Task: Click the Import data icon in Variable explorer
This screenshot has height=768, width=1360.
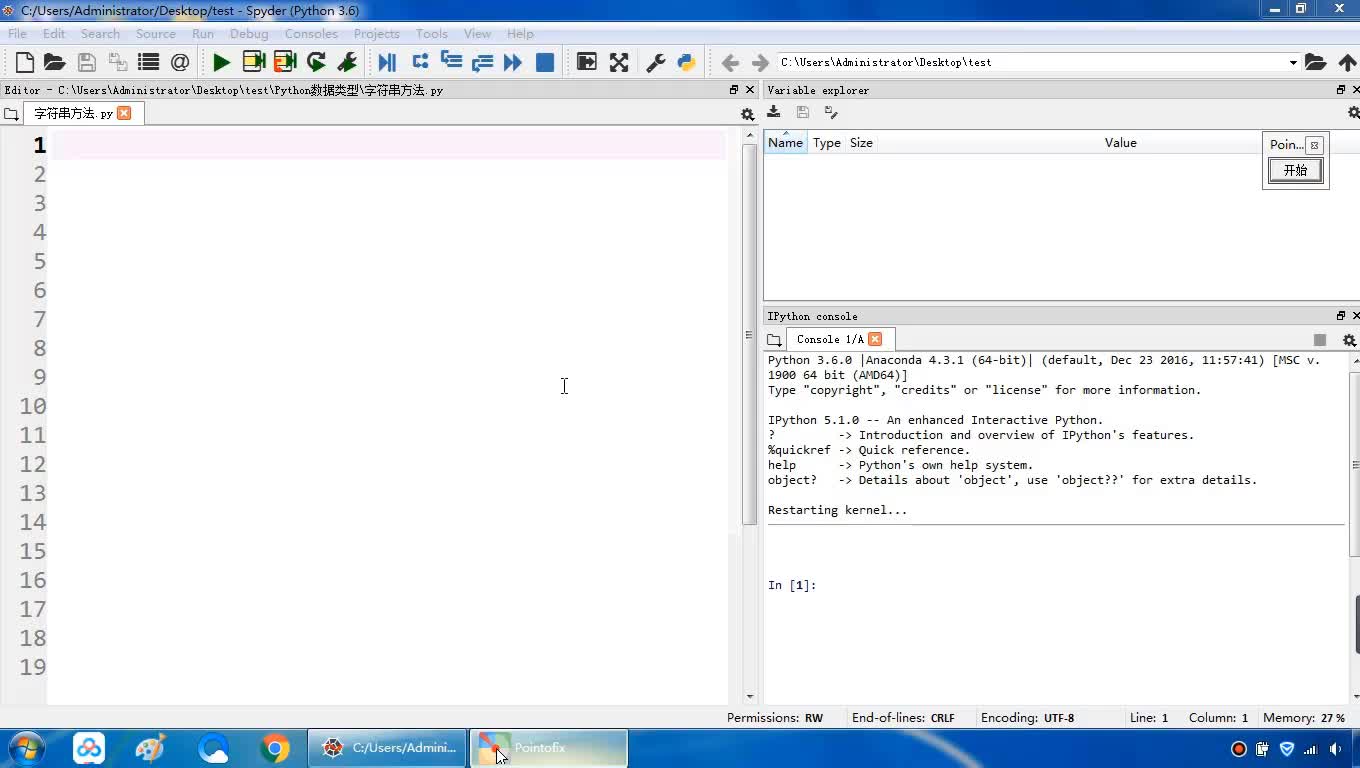Action: 774,113
